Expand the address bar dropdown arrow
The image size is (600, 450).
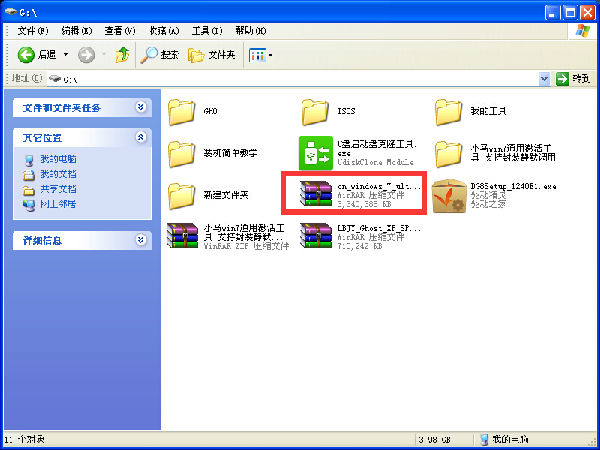(544, 78)
